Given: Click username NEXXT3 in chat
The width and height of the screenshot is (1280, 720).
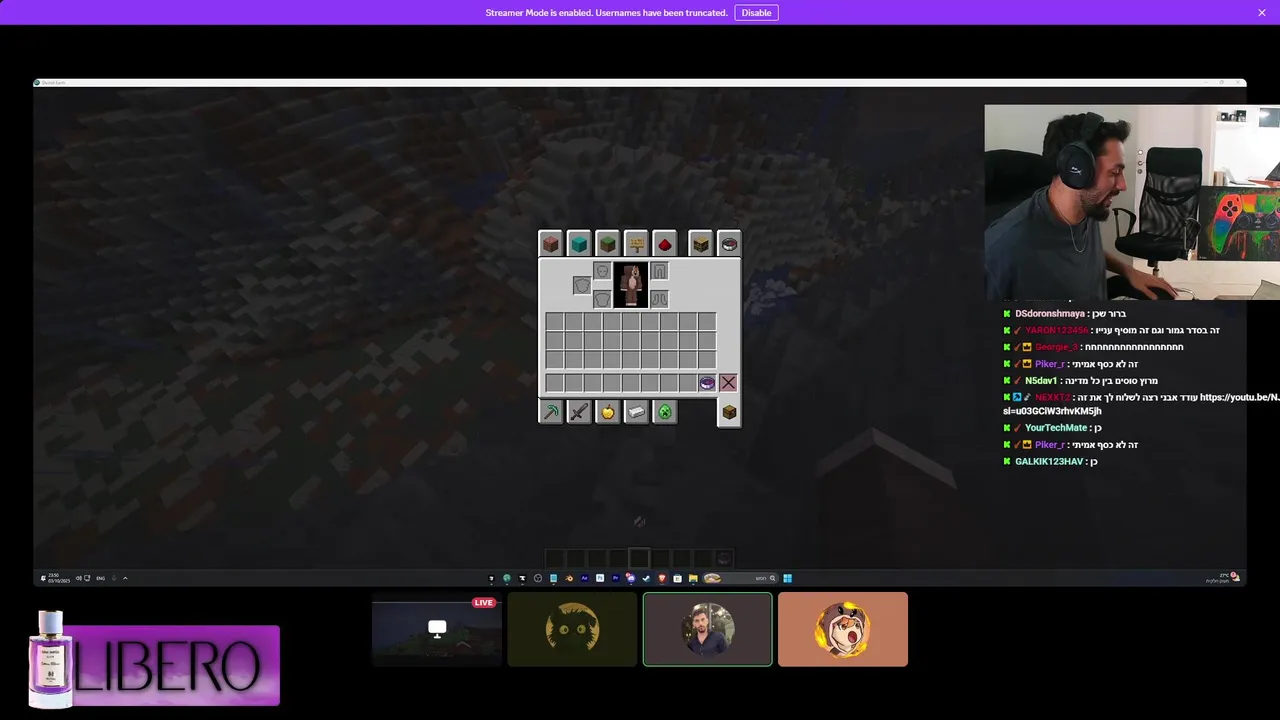Looking at the screenshot, I should point(1052,397).
